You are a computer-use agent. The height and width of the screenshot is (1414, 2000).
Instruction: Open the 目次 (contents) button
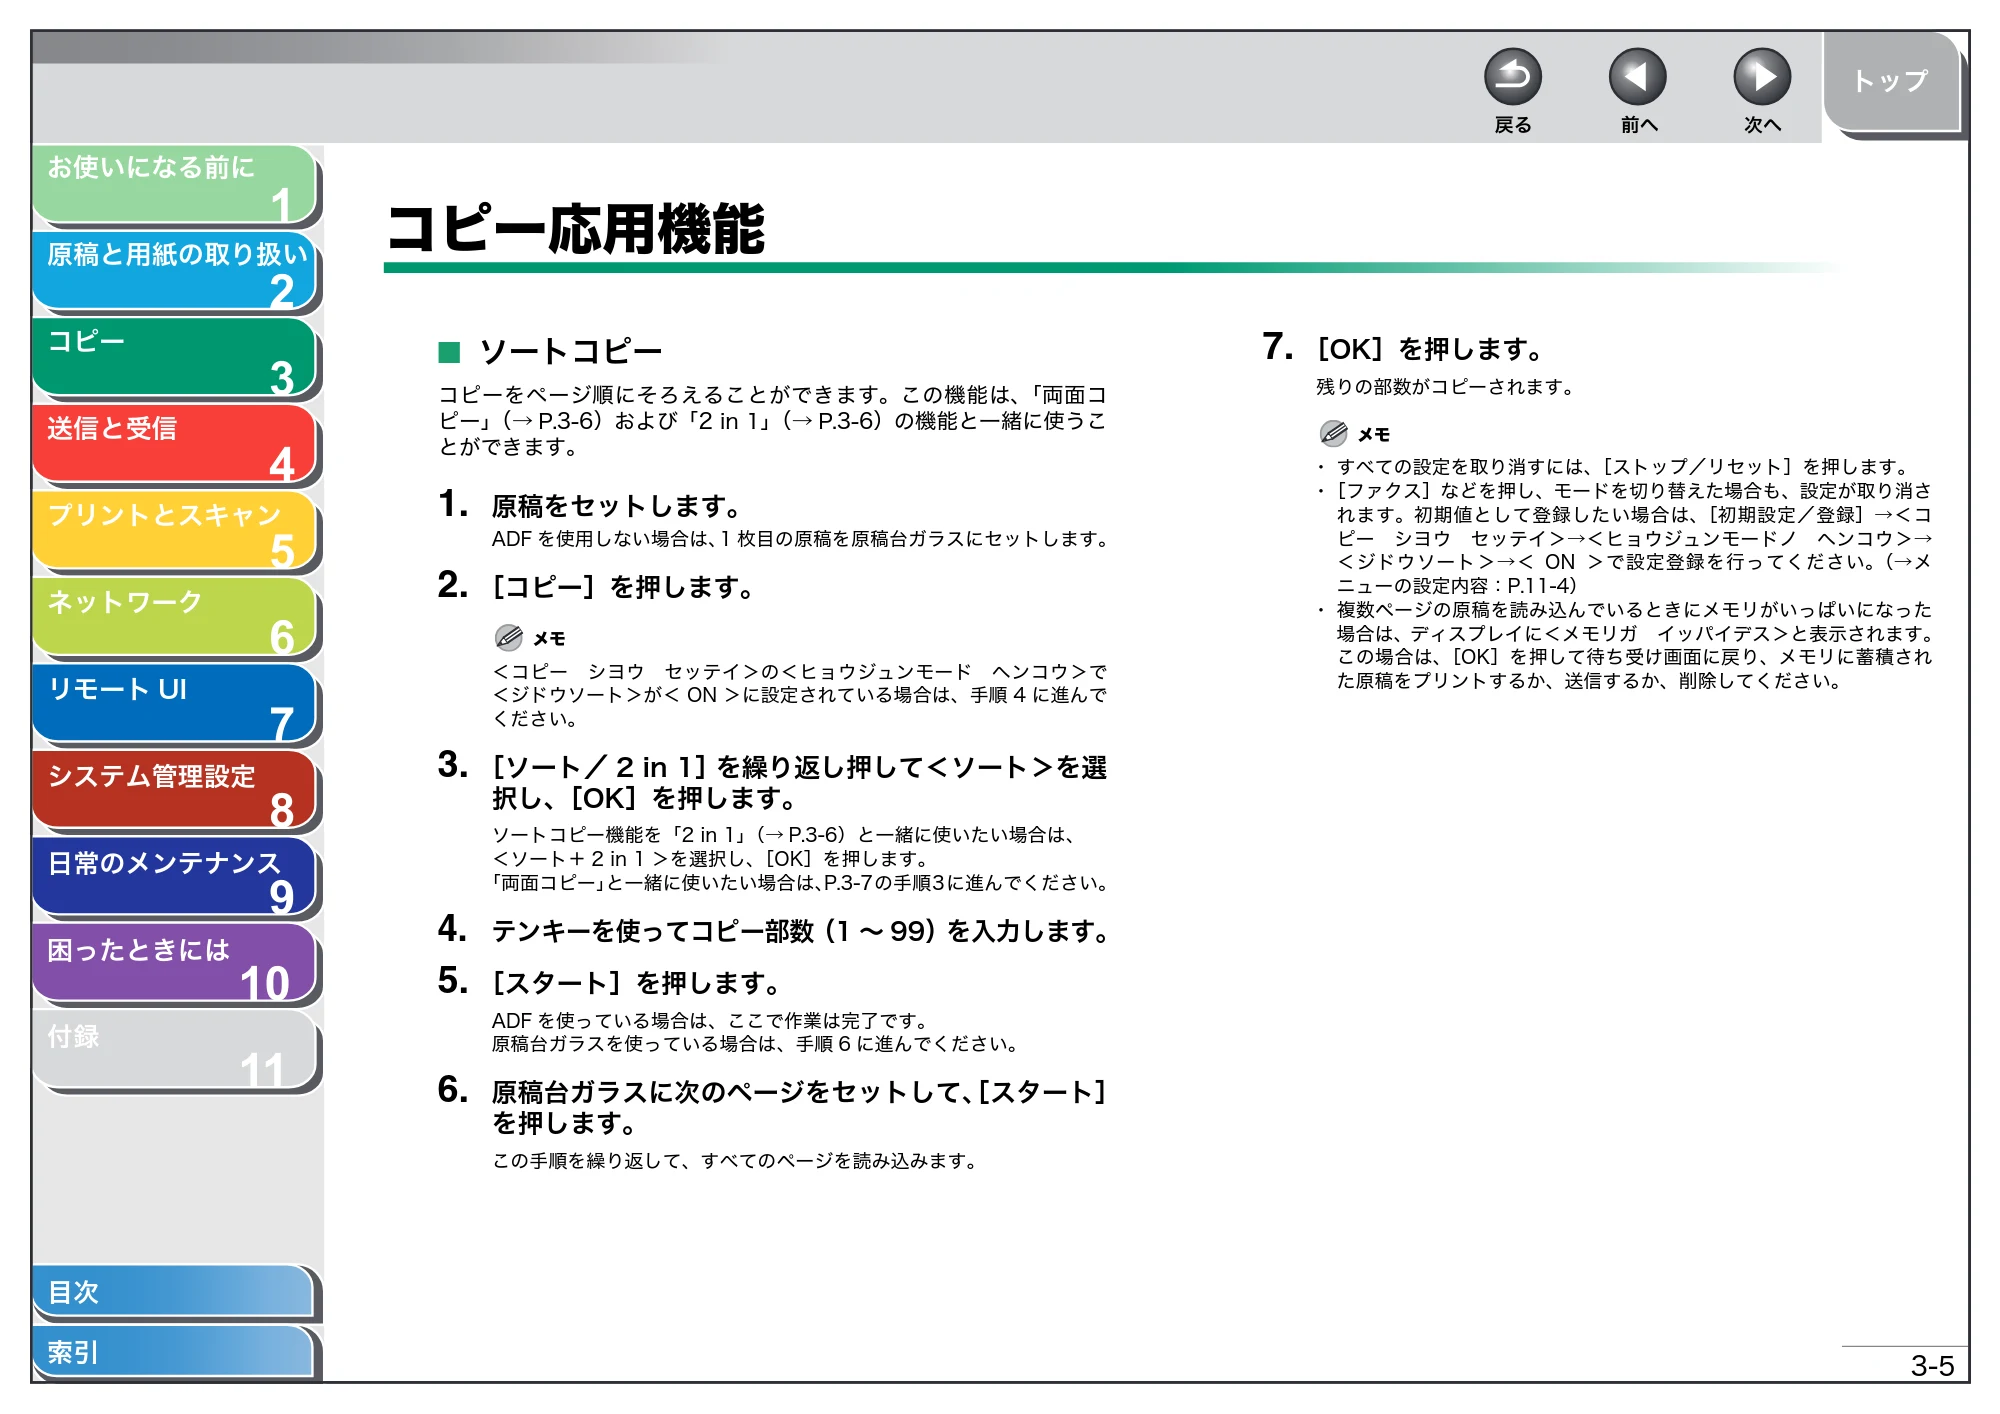click(x=175, y=1293)
